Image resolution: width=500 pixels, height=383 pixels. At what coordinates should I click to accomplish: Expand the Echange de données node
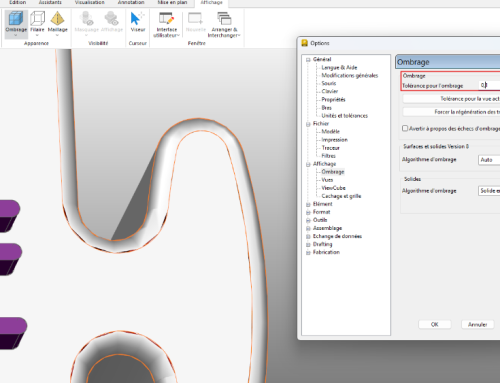point(308,237)
